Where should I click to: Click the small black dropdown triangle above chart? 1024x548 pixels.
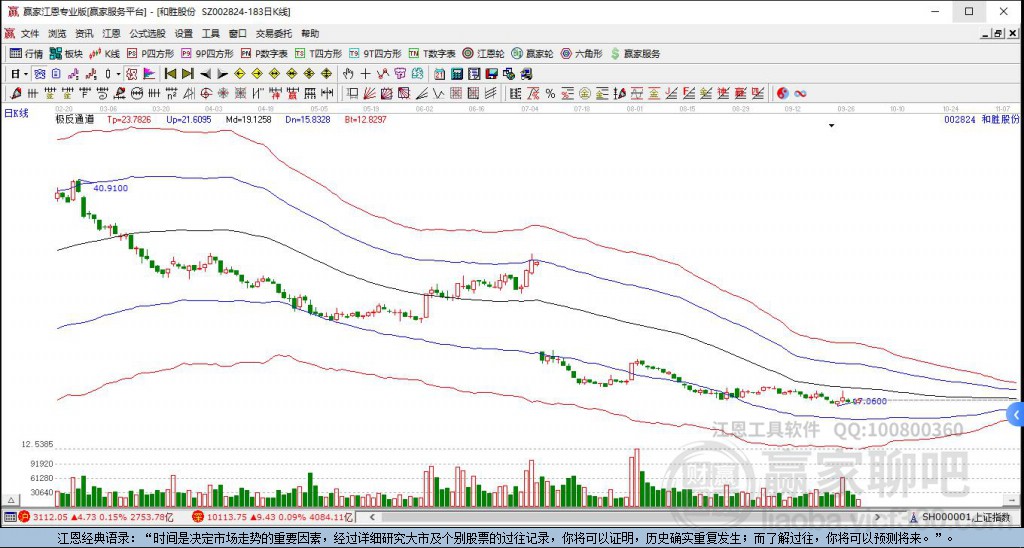[x=831, y=125]
